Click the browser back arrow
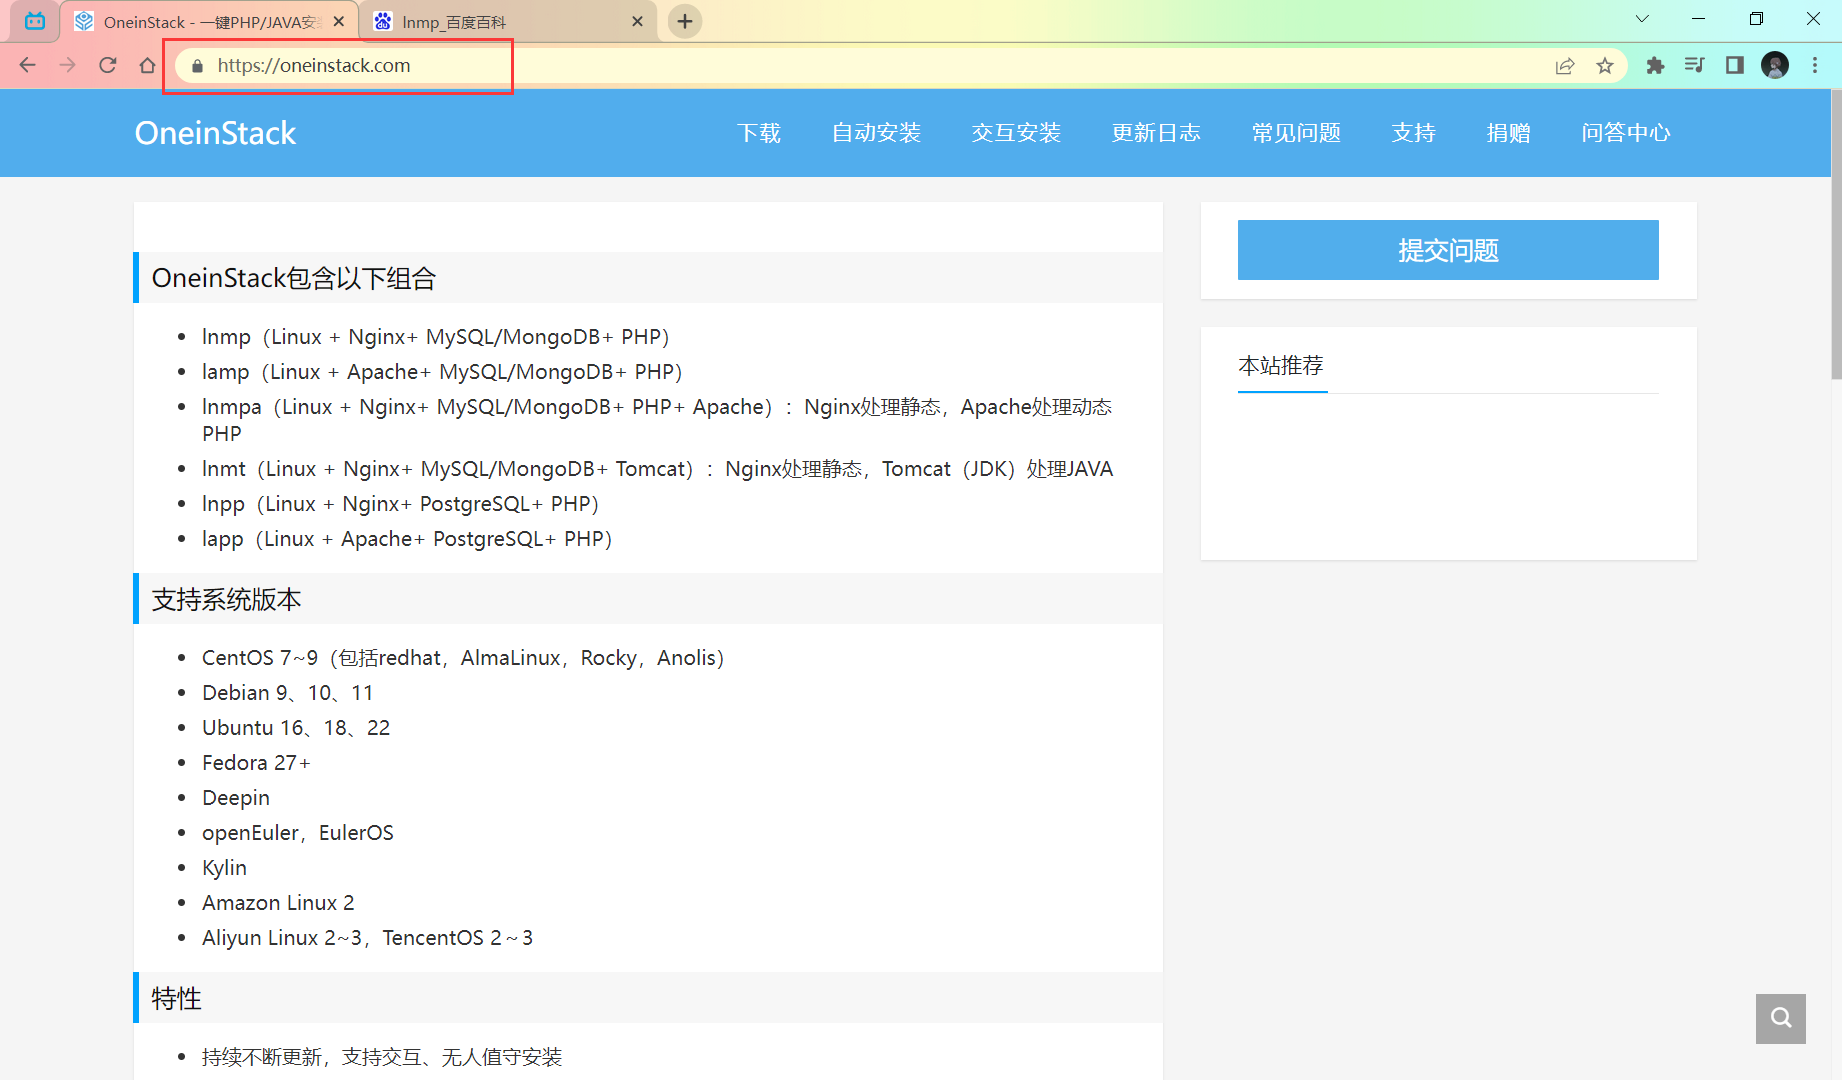The width and height of the screenshot is (1842, 1080). pos(27,65)
